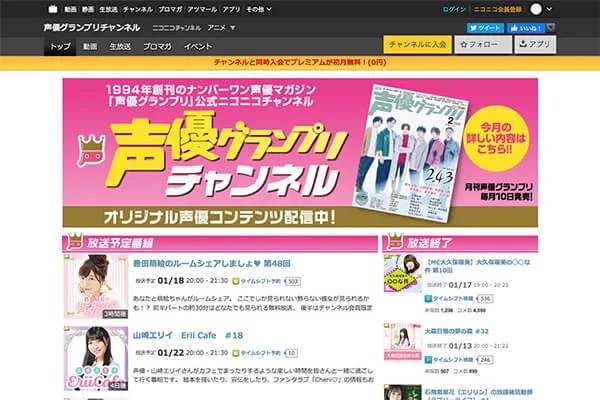Open 山崎エリイ Erii Cafe #18 title link
This screenshot has height=400, width=600.
tap(188, 335)
